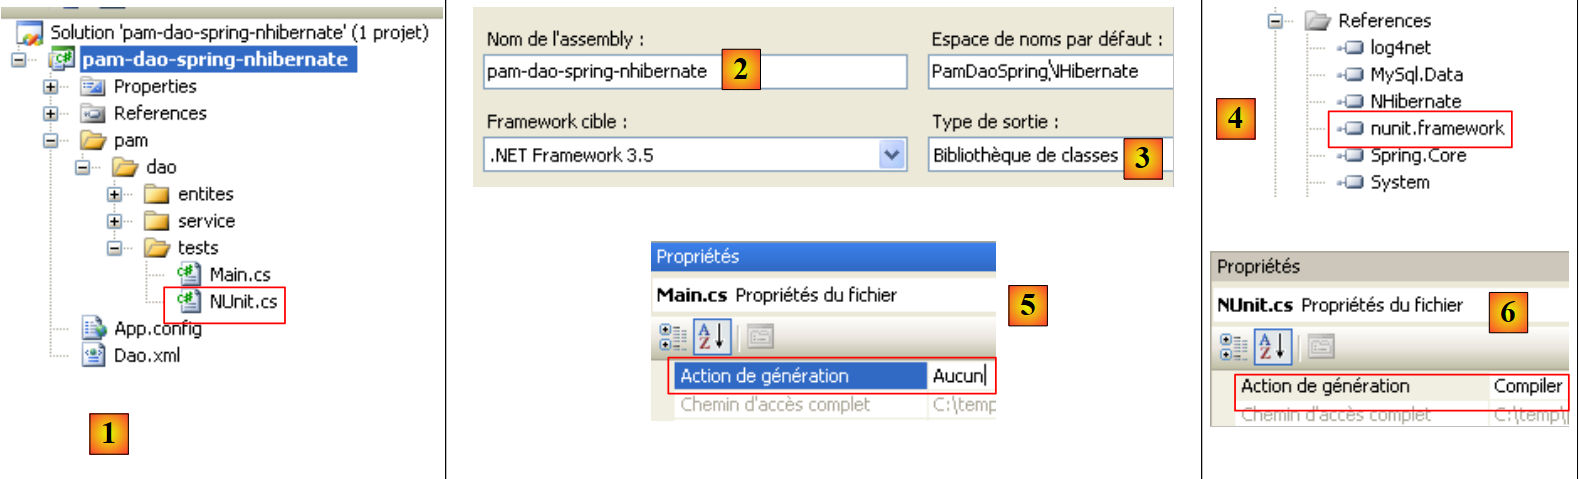Screen dimensions: 1579x479
Task: Click the Nom de l'assembly text field
Action: click(600, 72)
